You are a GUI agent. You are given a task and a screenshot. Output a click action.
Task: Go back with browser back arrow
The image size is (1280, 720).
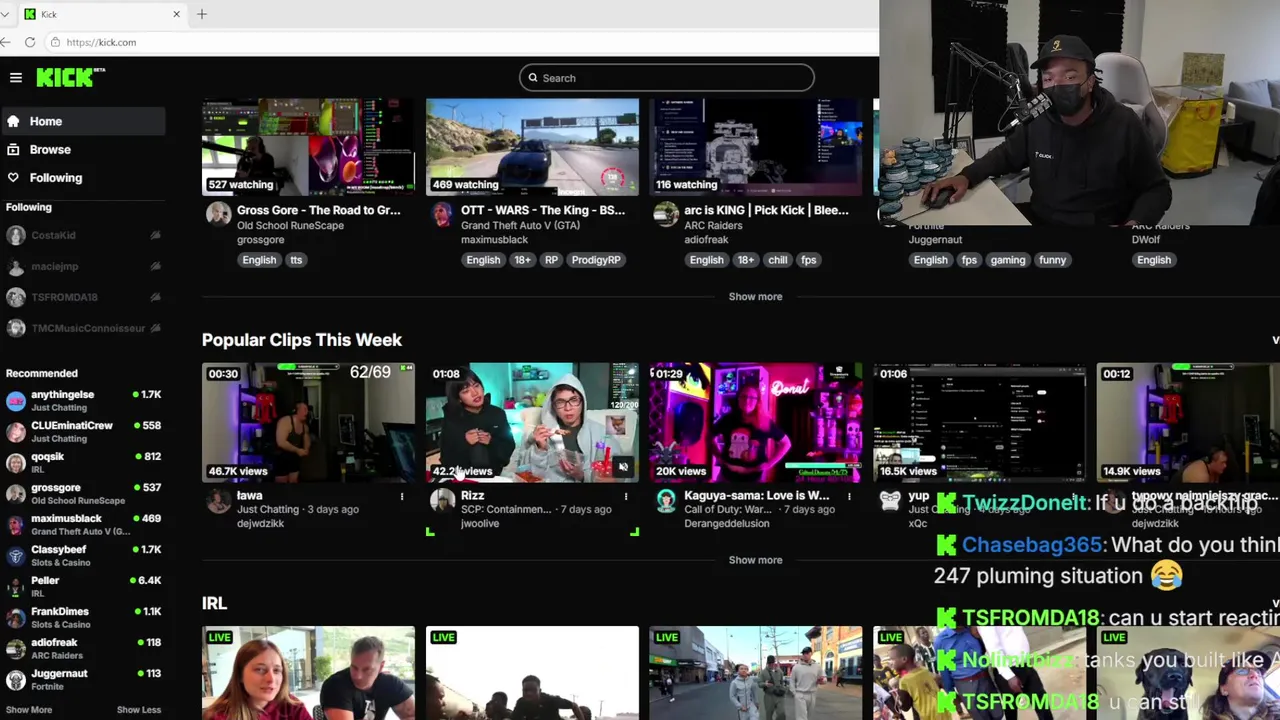(x=6, y=42)
